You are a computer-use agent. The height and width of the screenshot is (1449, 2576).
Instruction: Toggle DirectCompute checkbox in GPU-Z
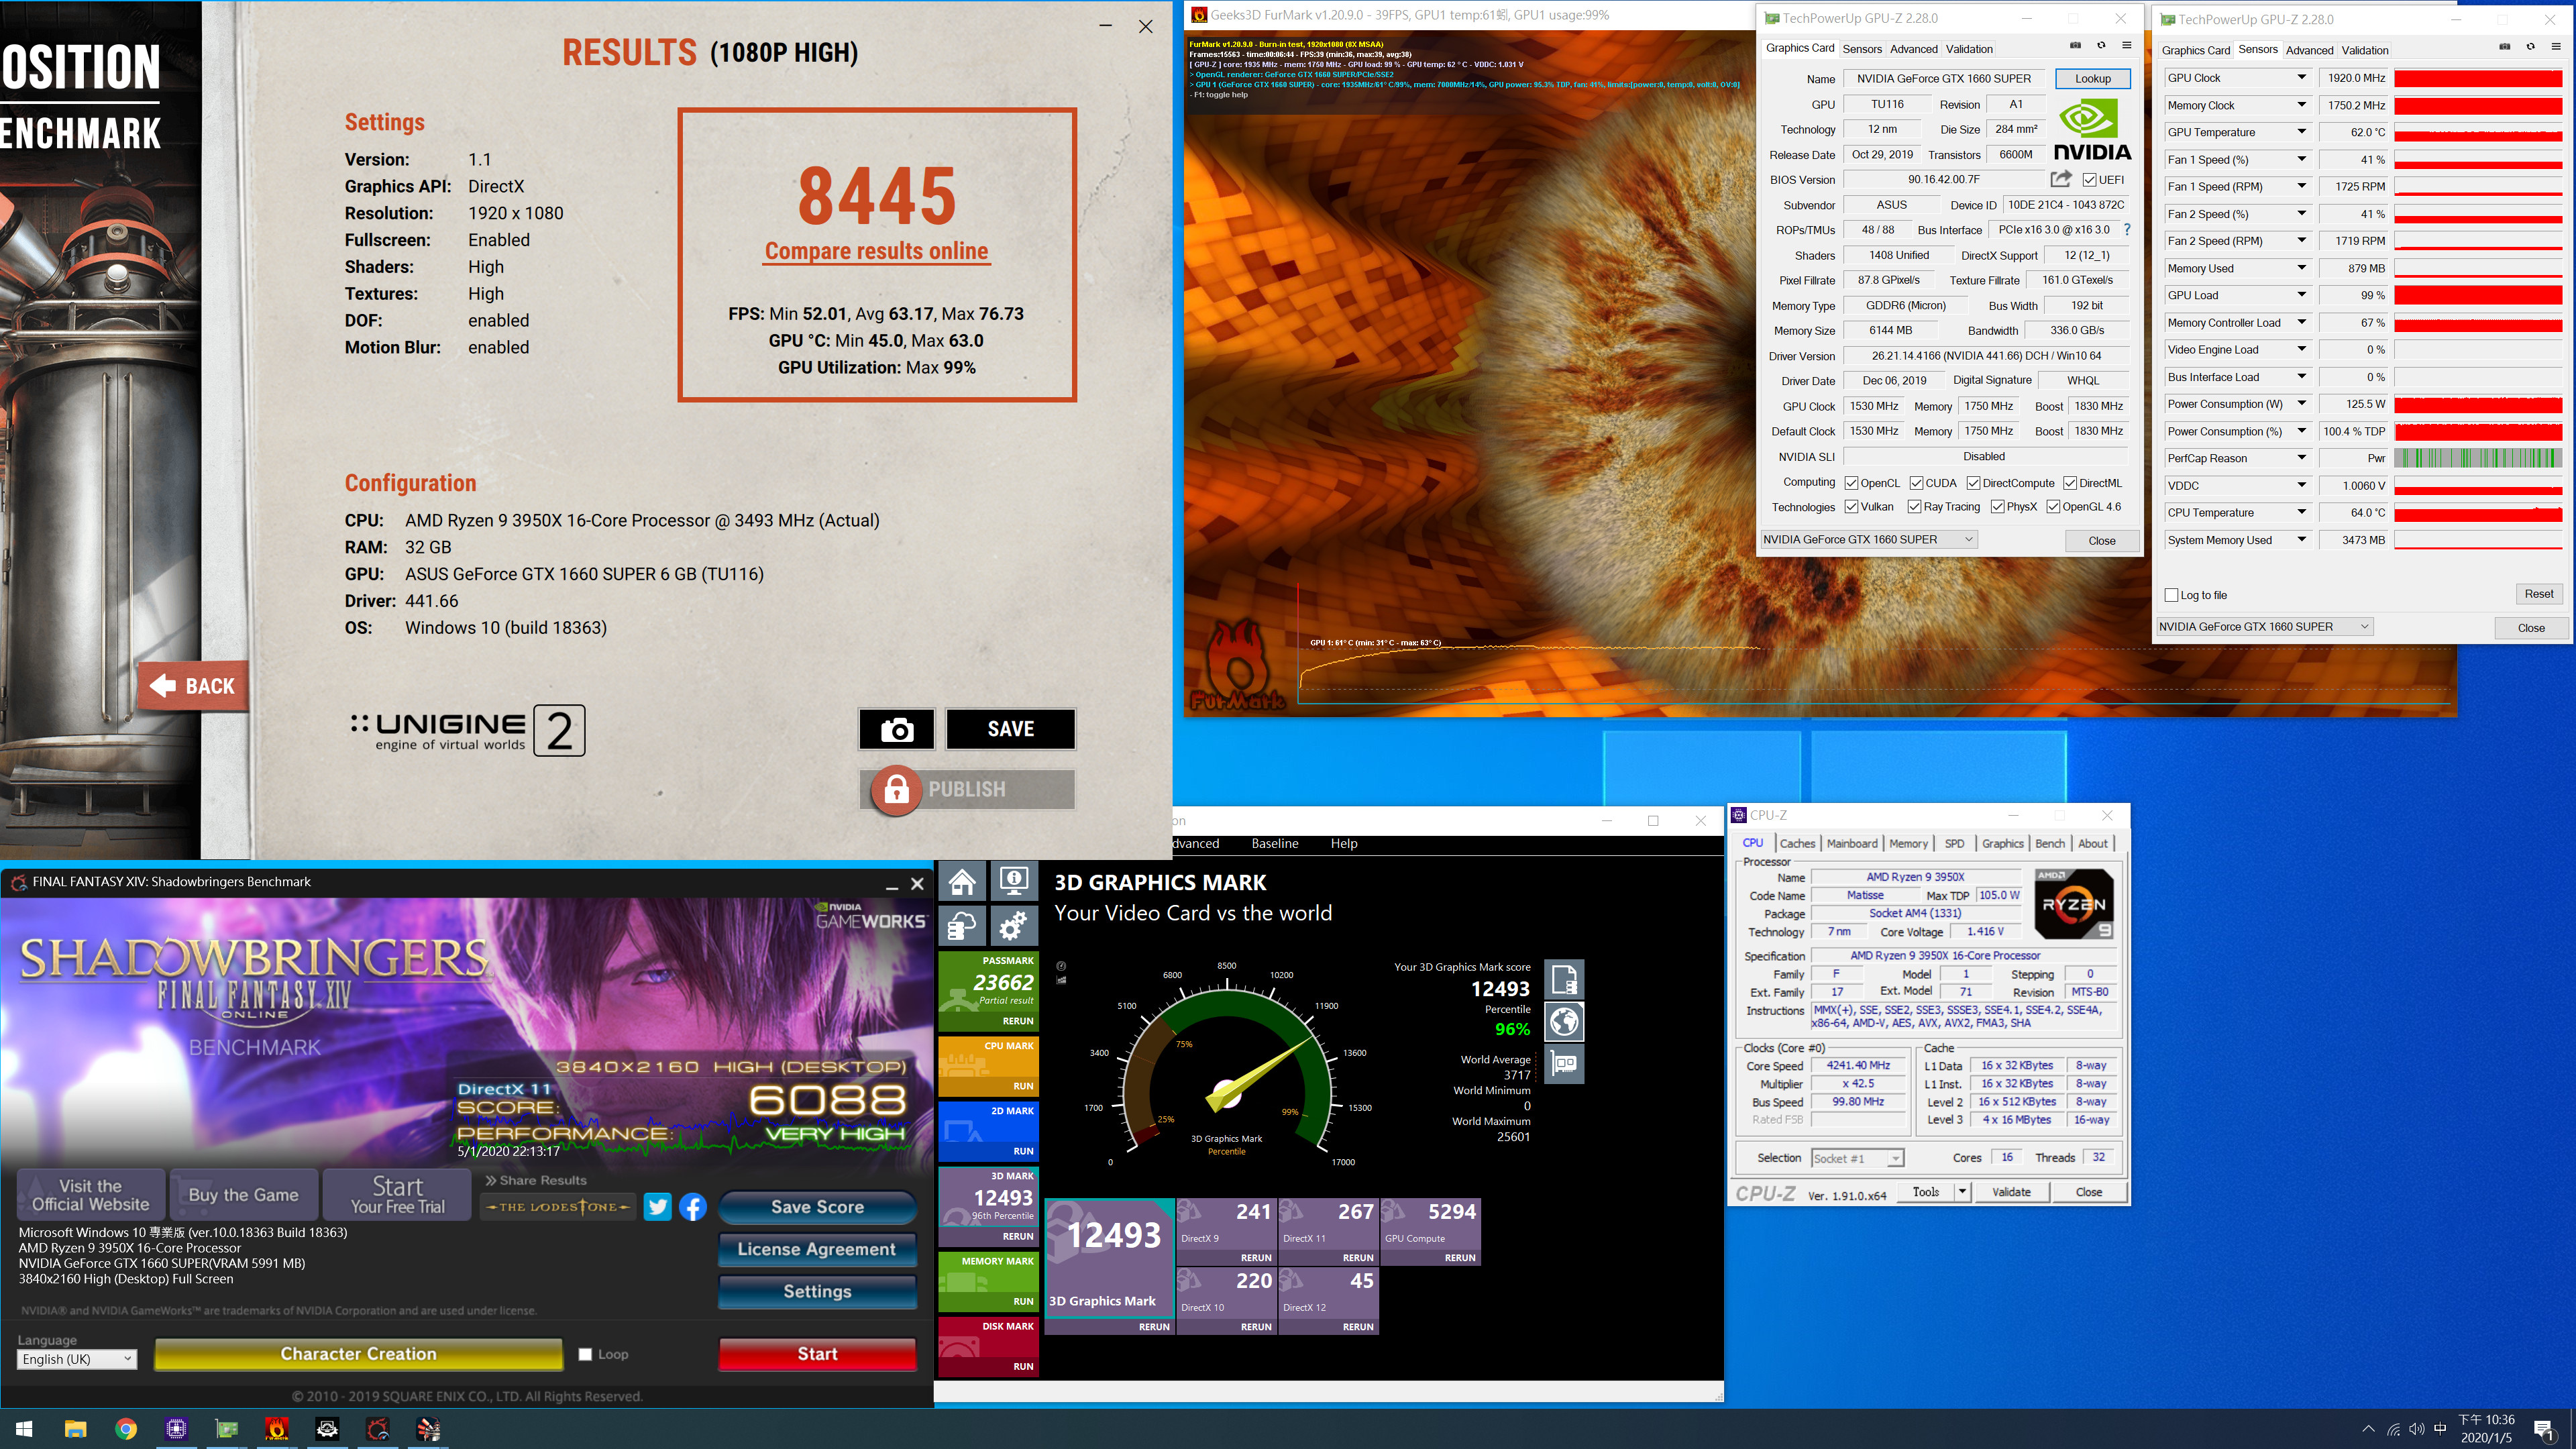pyautogui.click(x=1973, y=483)
